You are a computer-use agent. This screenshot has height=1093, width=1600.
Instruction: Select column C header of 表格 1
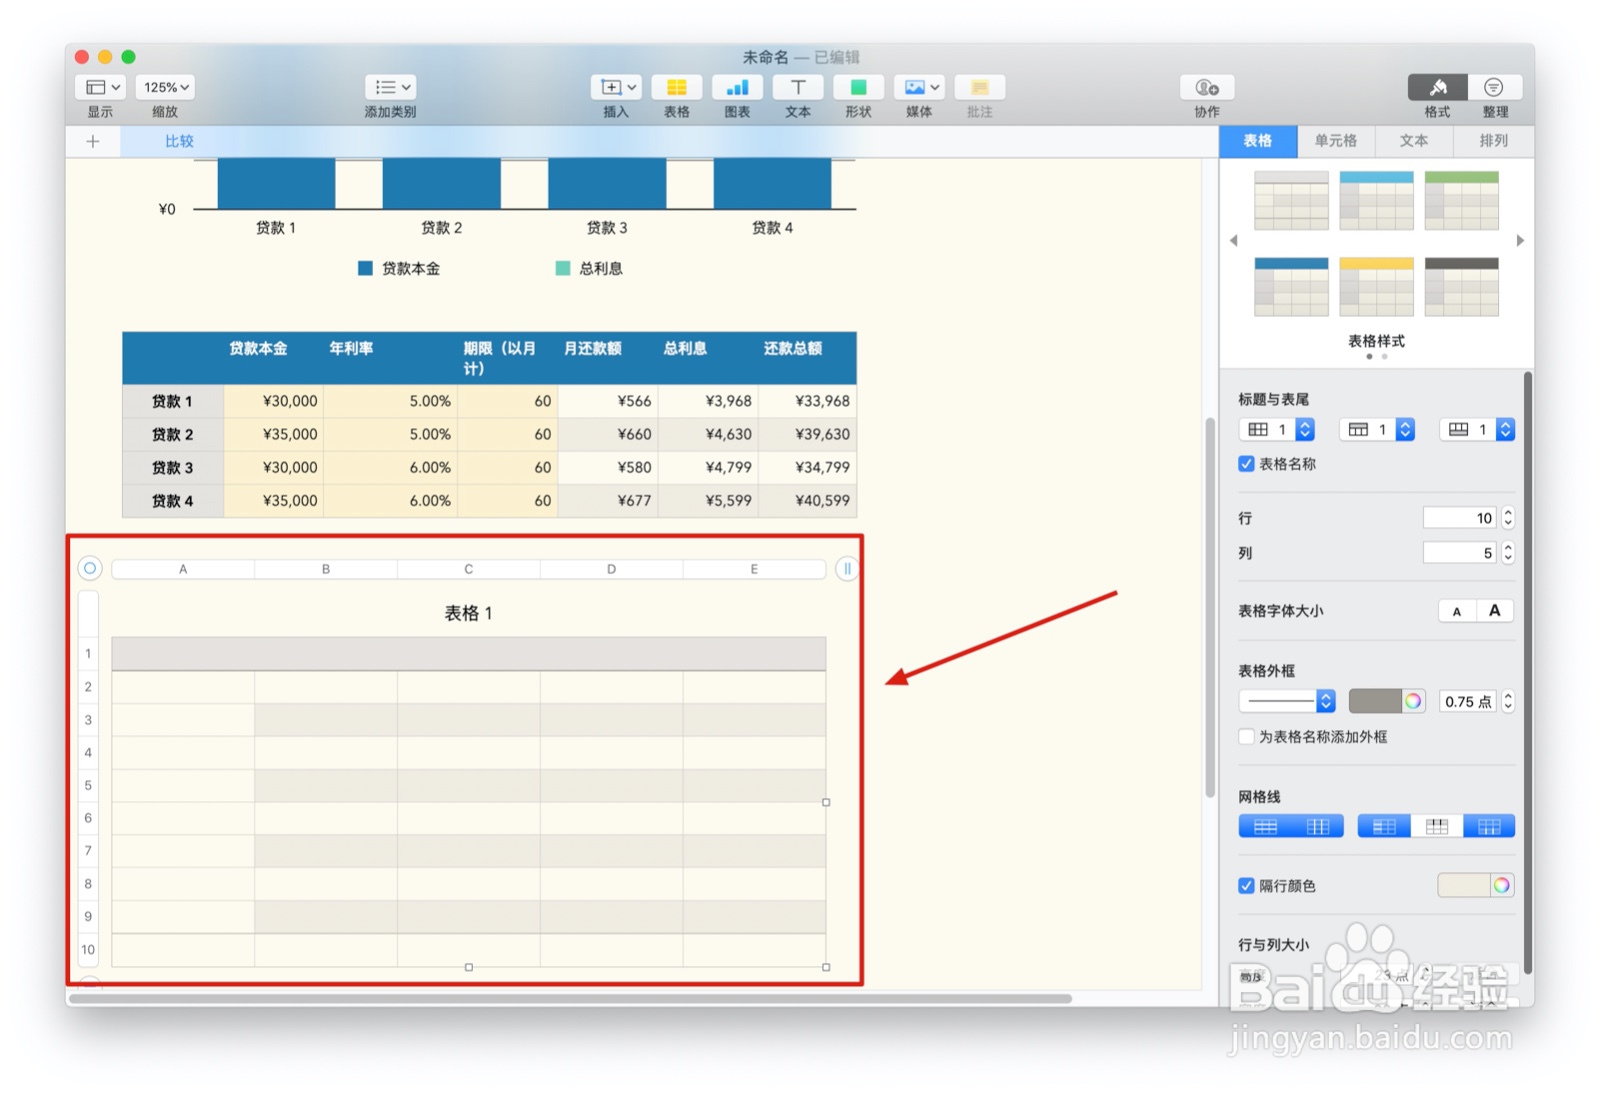pos(468,569)
